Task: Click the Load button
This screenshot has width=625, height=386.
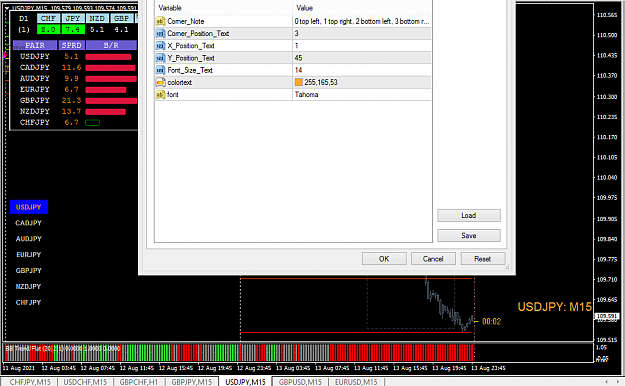Action: coord(469,215)
